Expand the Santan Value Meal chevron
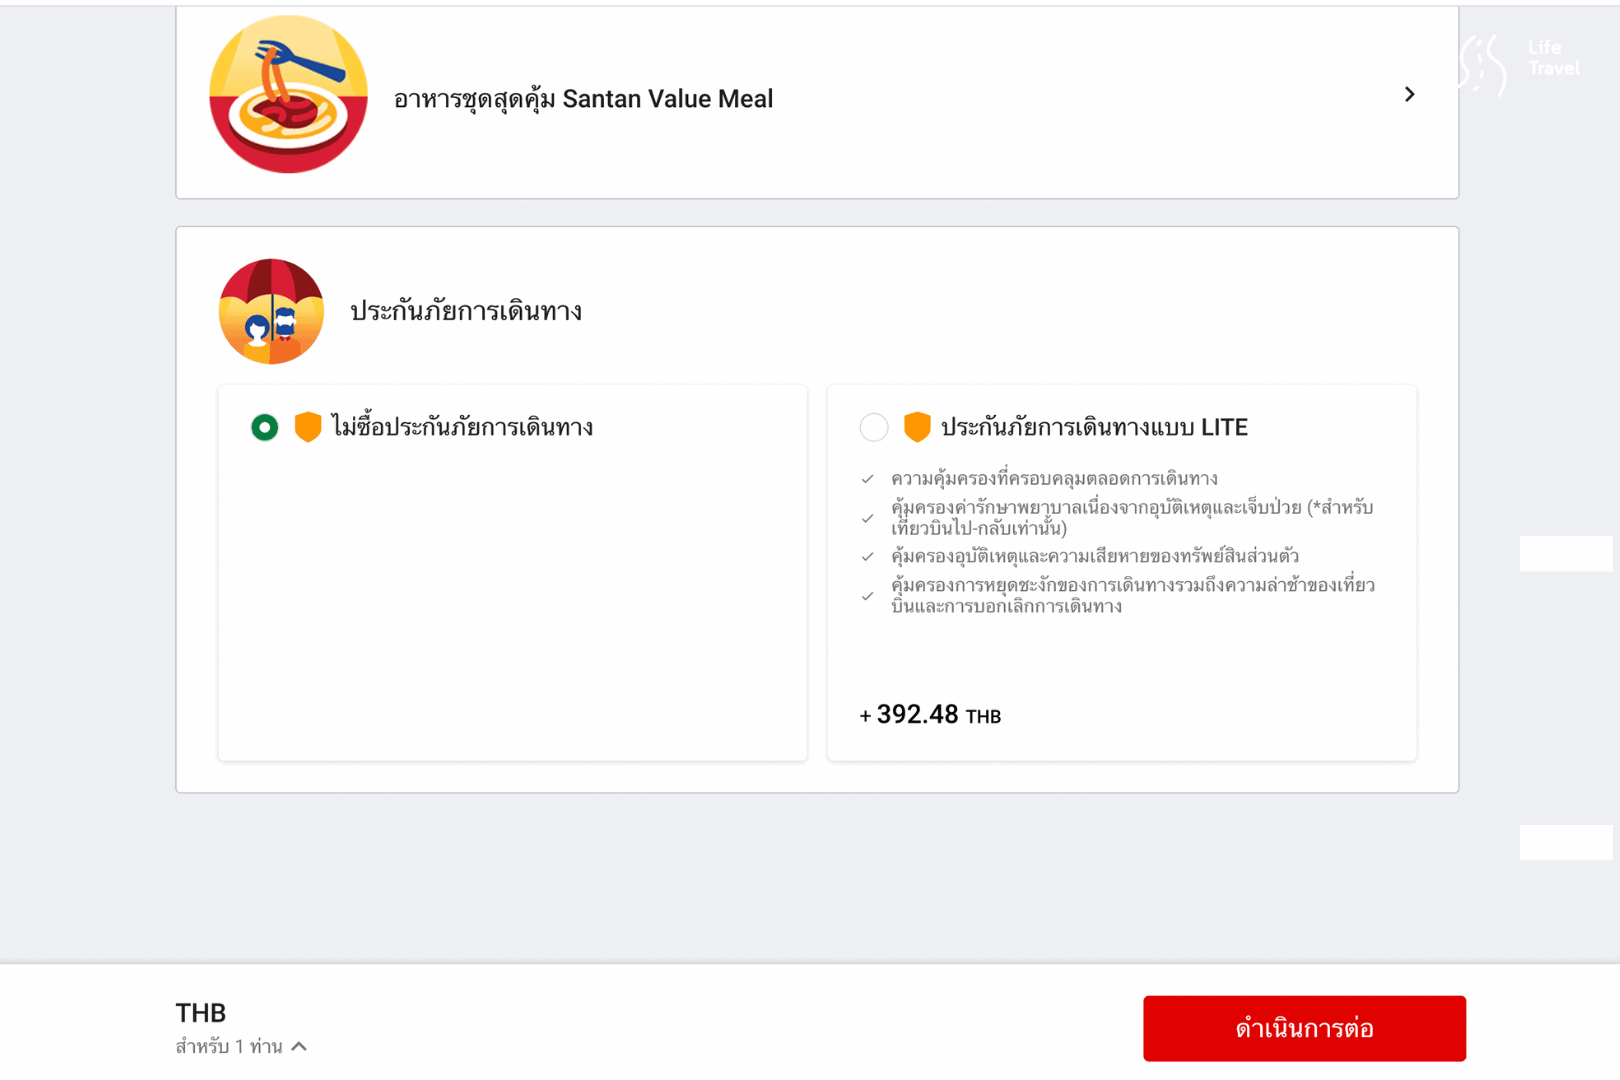This screenshot has width=1620, height=1080. coord(1409,94)
